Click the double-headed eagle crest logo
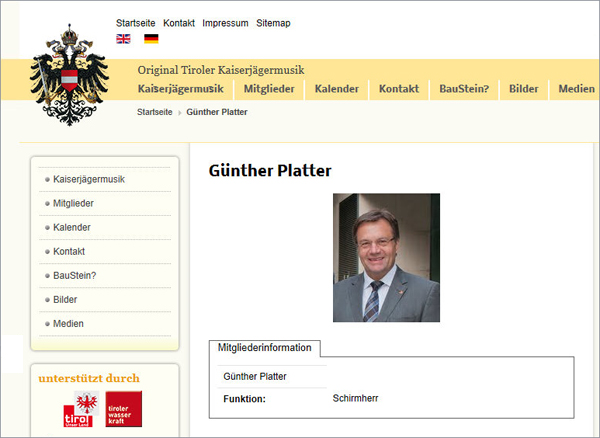Viewport: 600px width, 438px height. [x=69, y=75]
